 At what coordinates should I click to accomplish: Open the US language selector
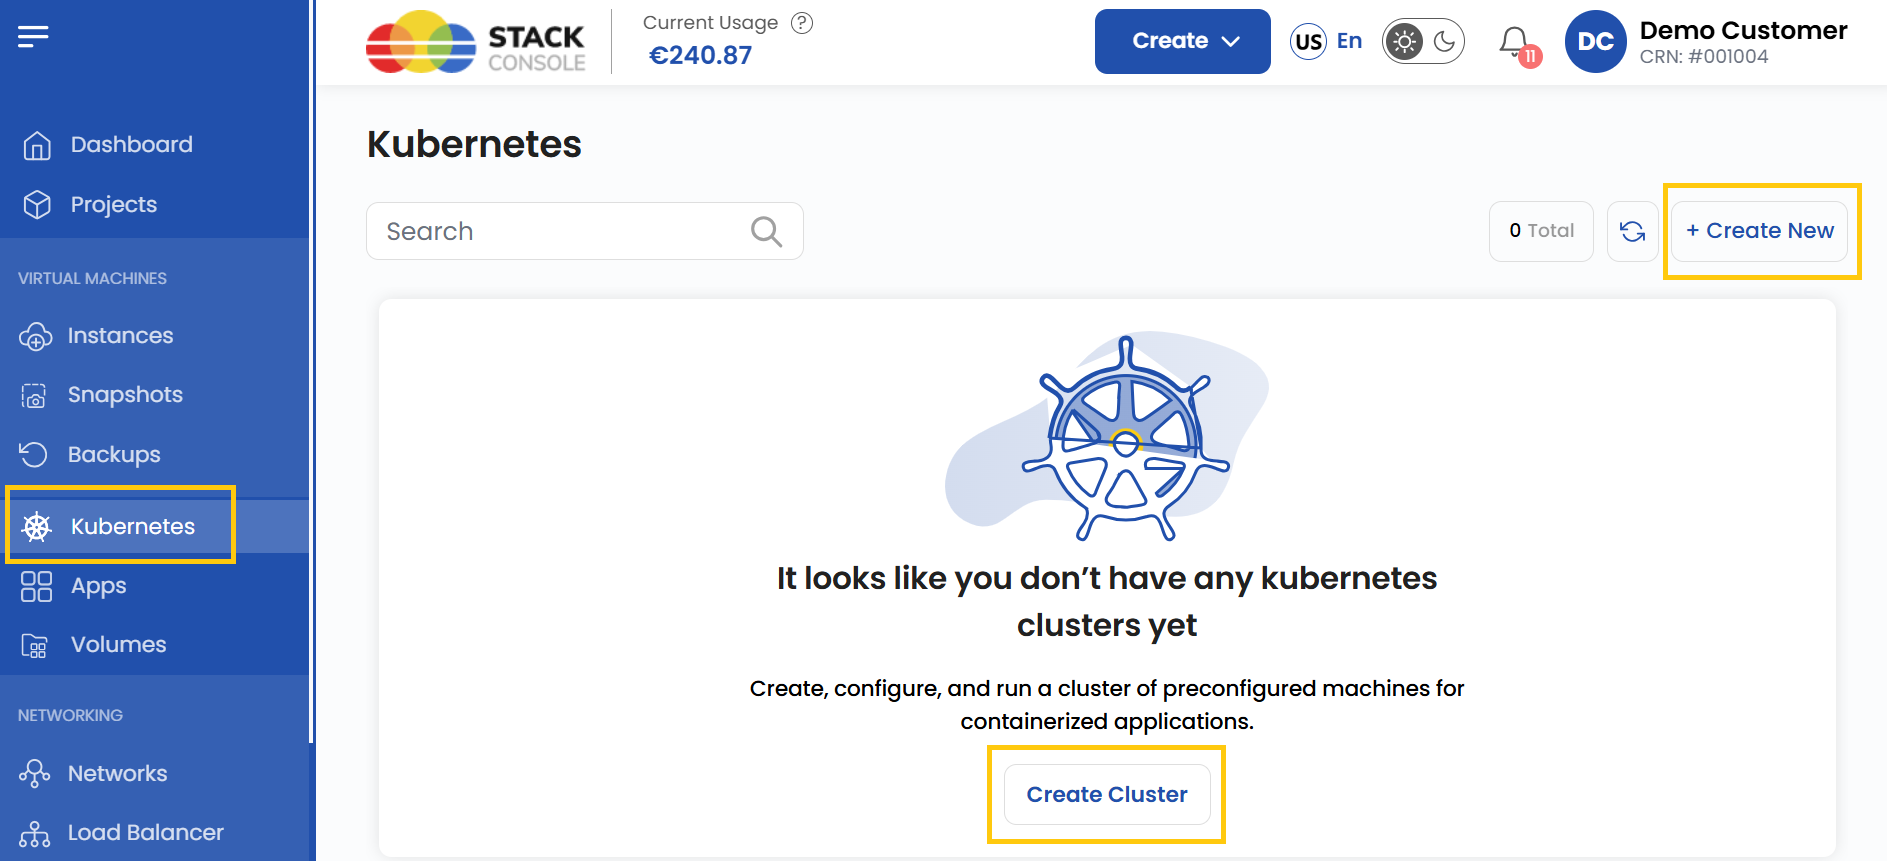tap(1308, 41)
